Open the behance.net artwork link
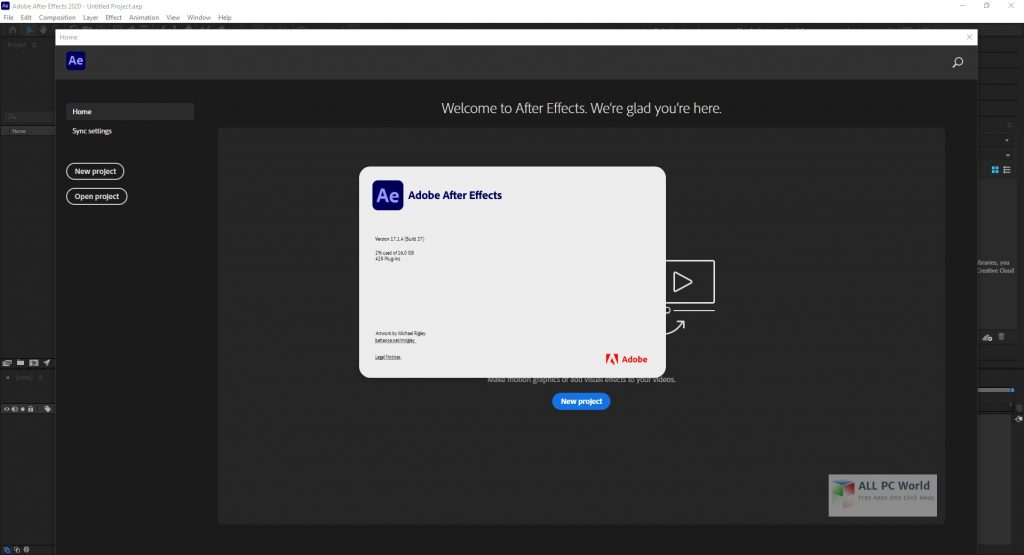The height and width of the screenshot is (555, 1024). [x=395, y=340]
